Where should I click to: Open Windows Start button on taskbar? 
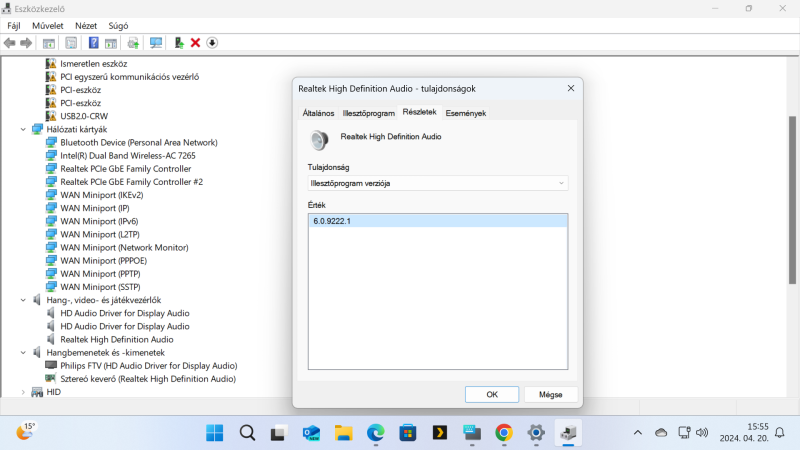coord(215,433)
